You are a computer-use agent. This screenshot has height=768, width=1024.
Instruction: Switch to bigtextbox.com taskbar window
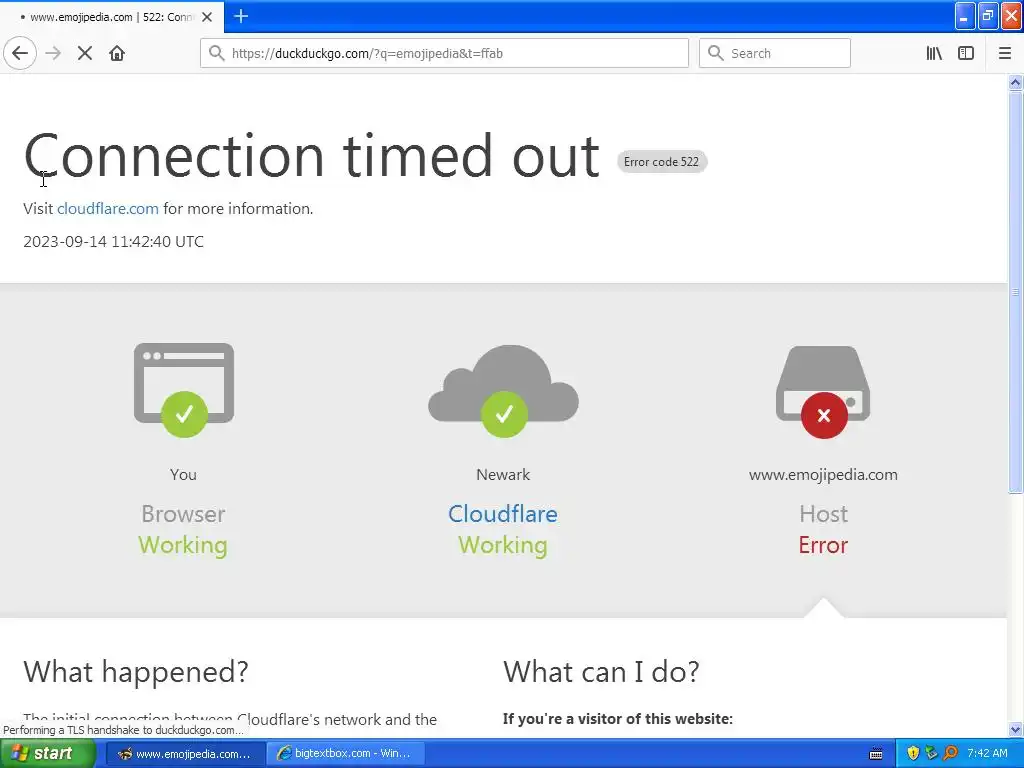345,754
